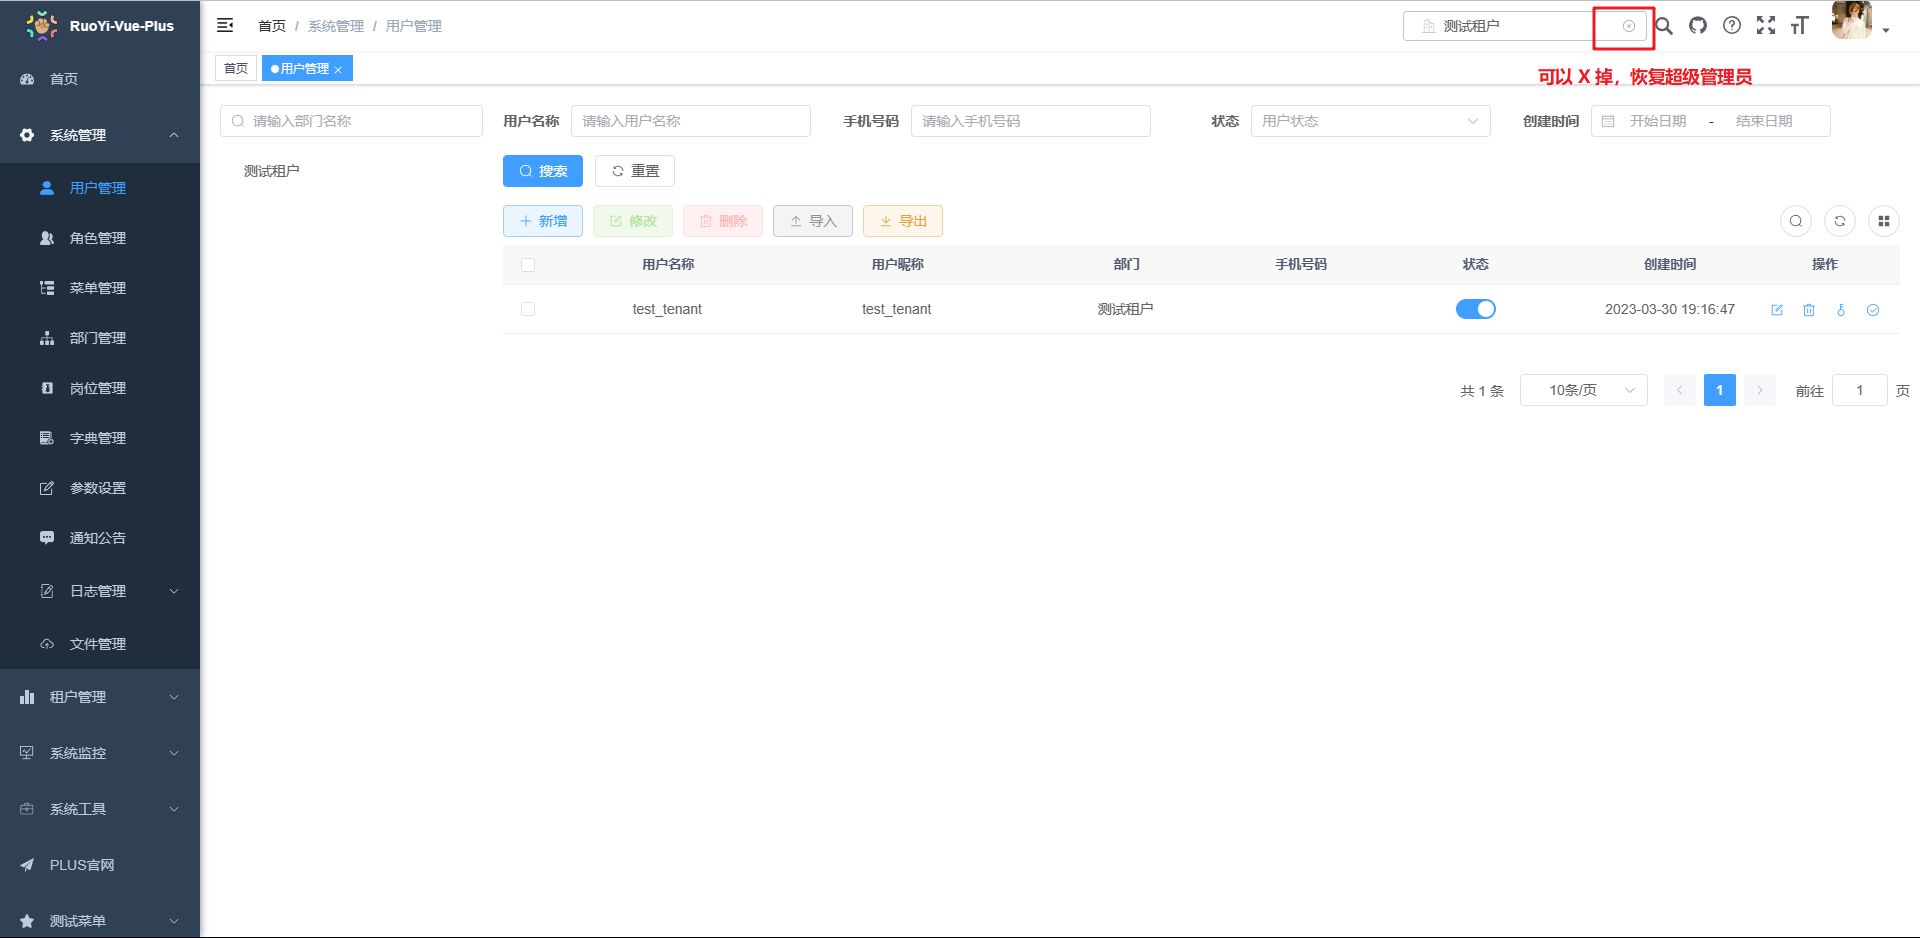Expand the 系统监控 sidebar group
Screen dimensions: 1920x938
click(x=100, y=753)
